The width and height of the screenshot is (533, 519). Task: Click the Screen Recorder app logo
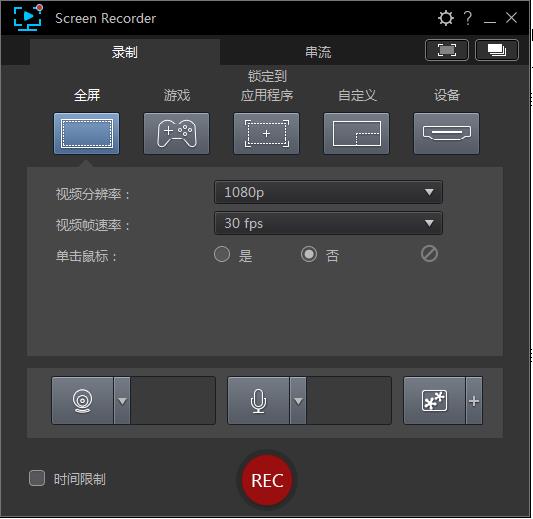29,18
